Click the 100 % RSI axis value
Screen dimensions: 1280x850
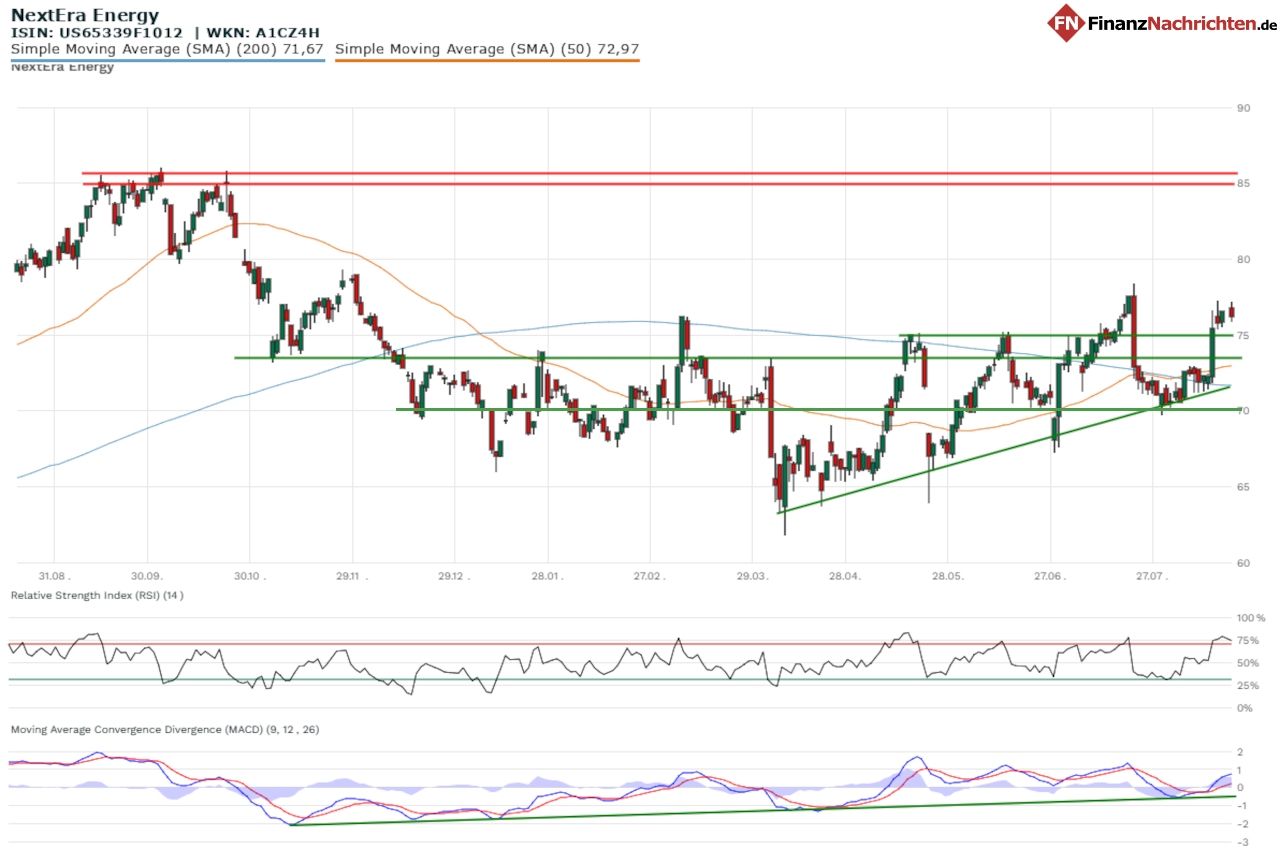[1251, 618]
